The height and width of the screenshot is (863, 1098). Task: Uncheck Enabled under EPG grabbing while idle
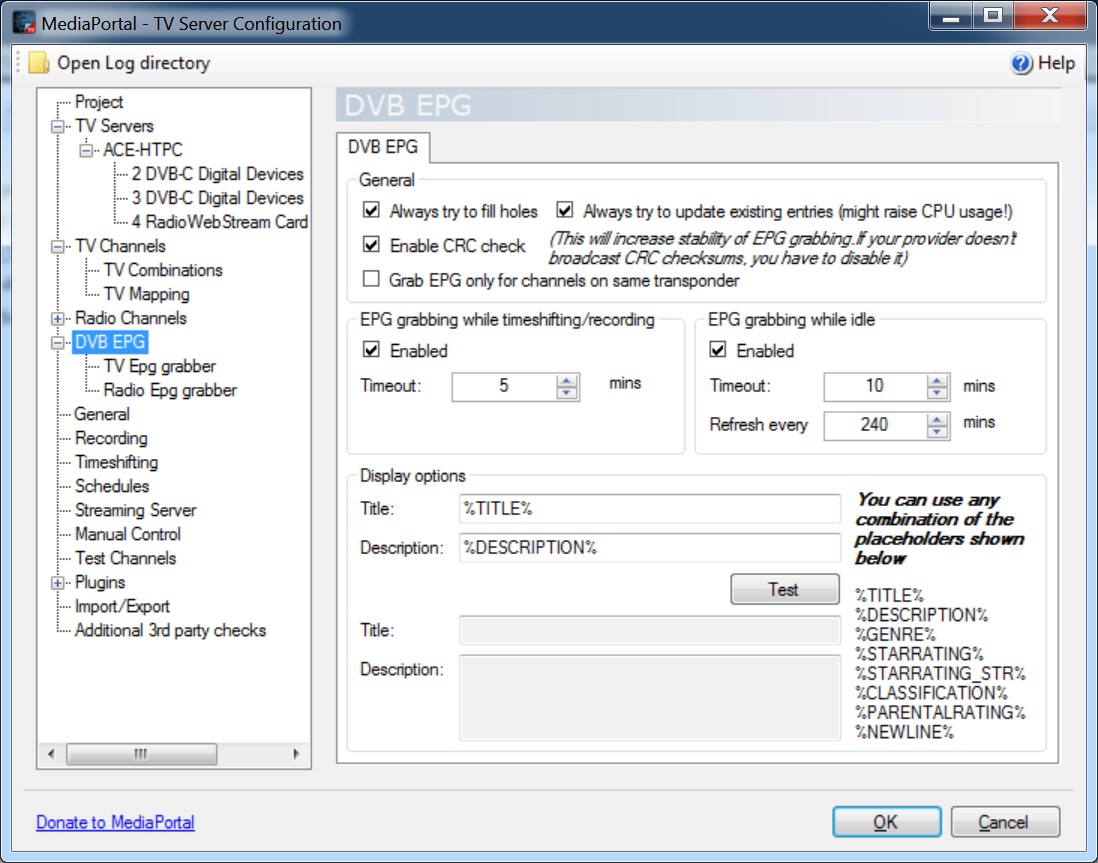(x=718, y=350)
